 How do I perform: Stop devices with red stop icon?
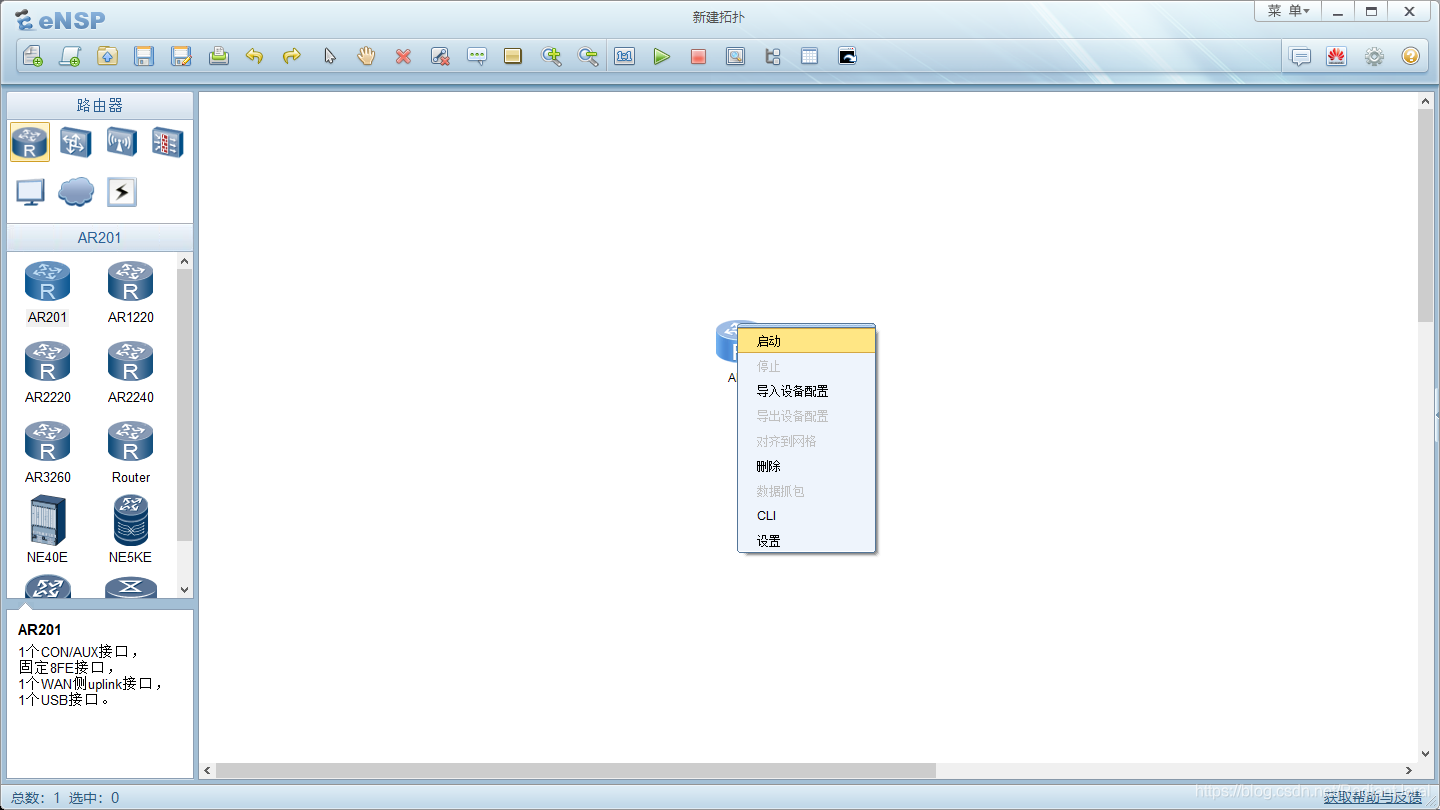[x=698, y=56]
